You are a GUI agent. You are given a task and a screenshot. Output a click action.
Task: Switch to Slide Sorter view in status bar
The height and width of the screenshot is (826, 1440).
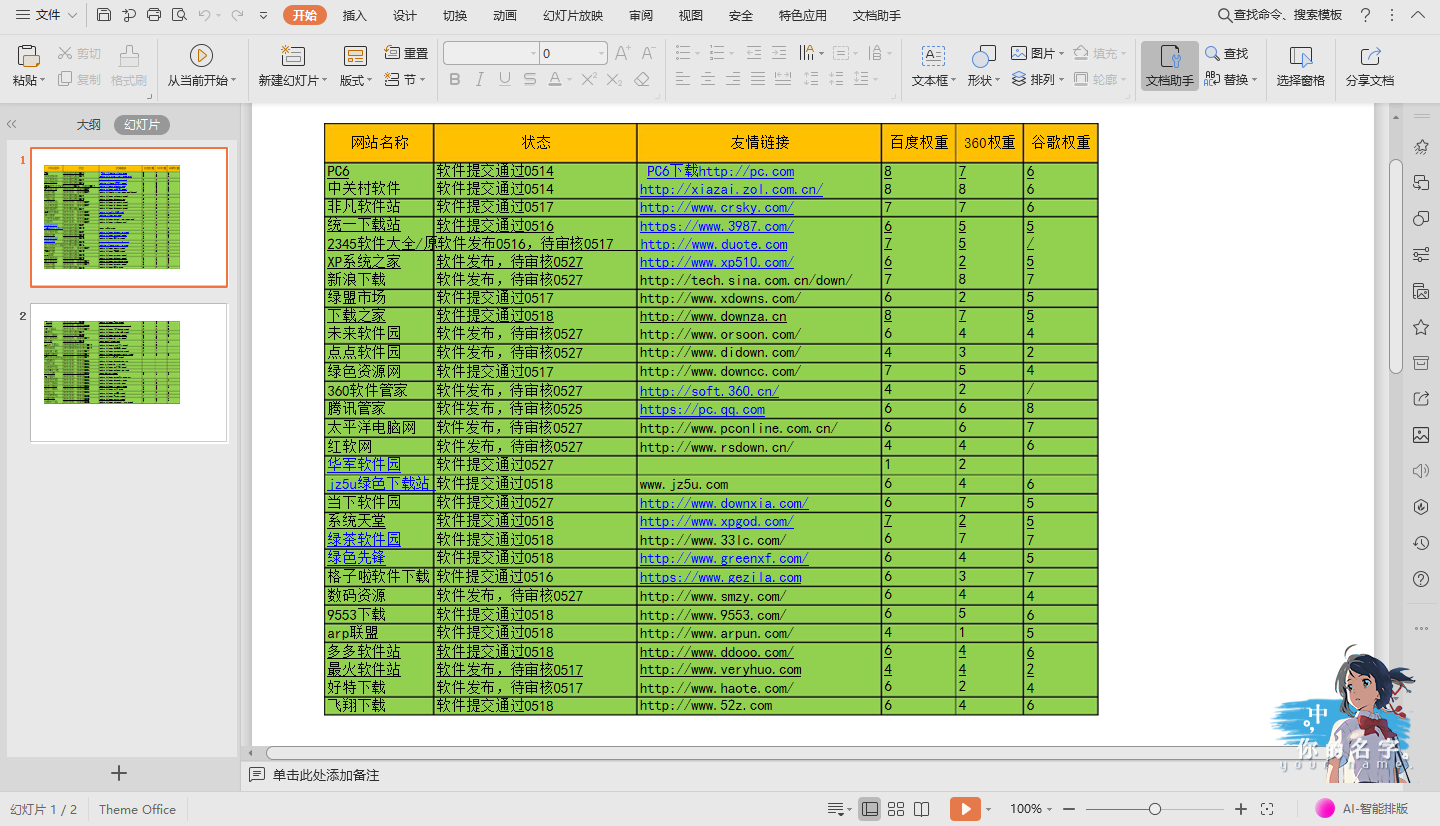896,809
